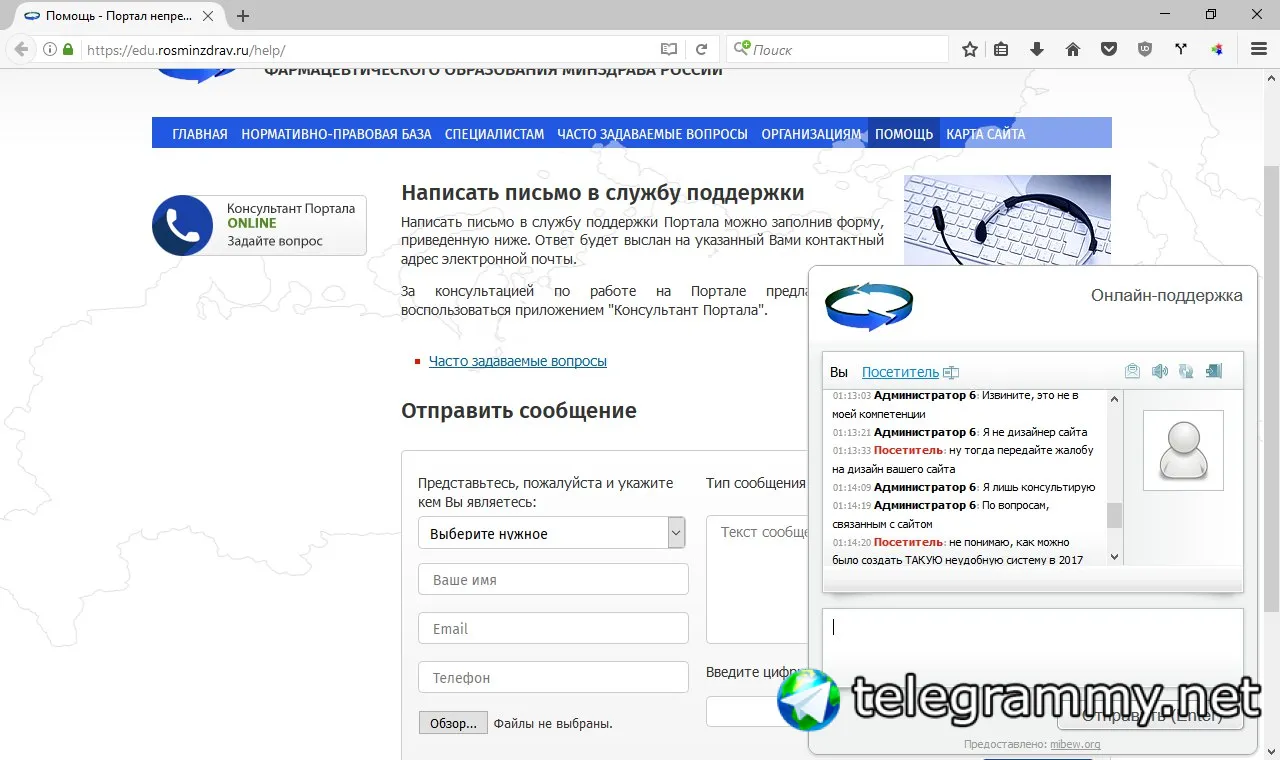Toggle reader view in address bar

click(x=669, y=49)
